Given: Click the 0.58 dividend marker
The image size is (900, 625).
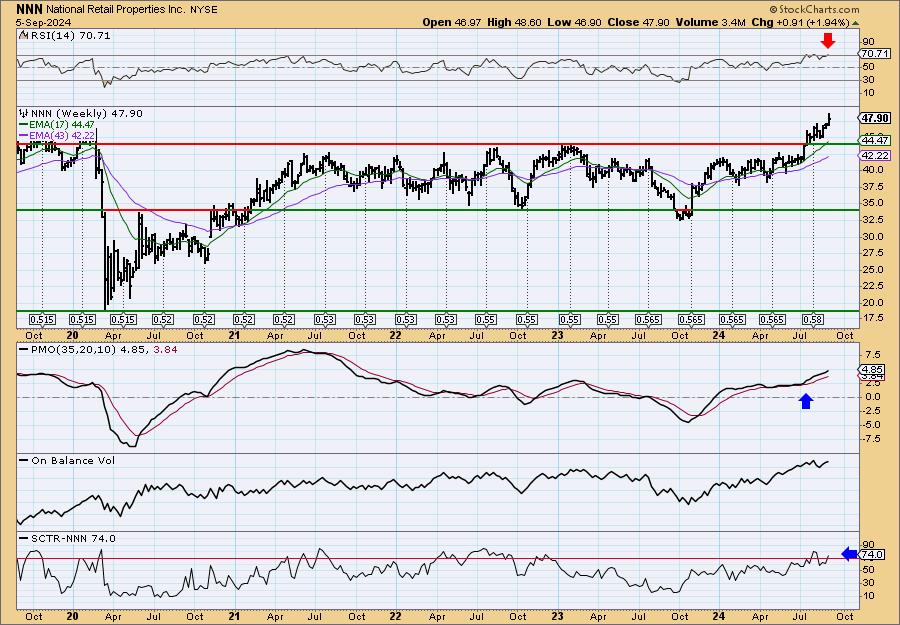Looking at the screenshot, I should pos(813,320).
